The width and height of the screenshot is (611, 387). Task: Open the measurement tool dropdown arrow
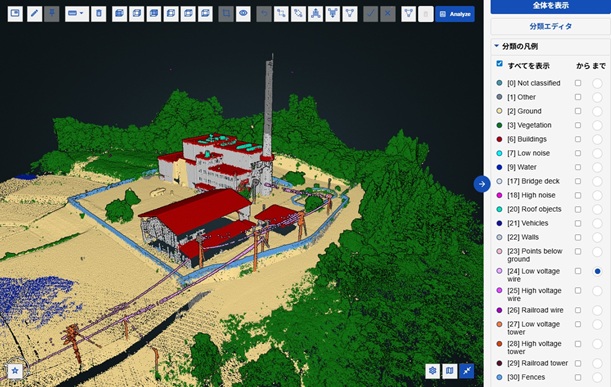coord(81,14)
